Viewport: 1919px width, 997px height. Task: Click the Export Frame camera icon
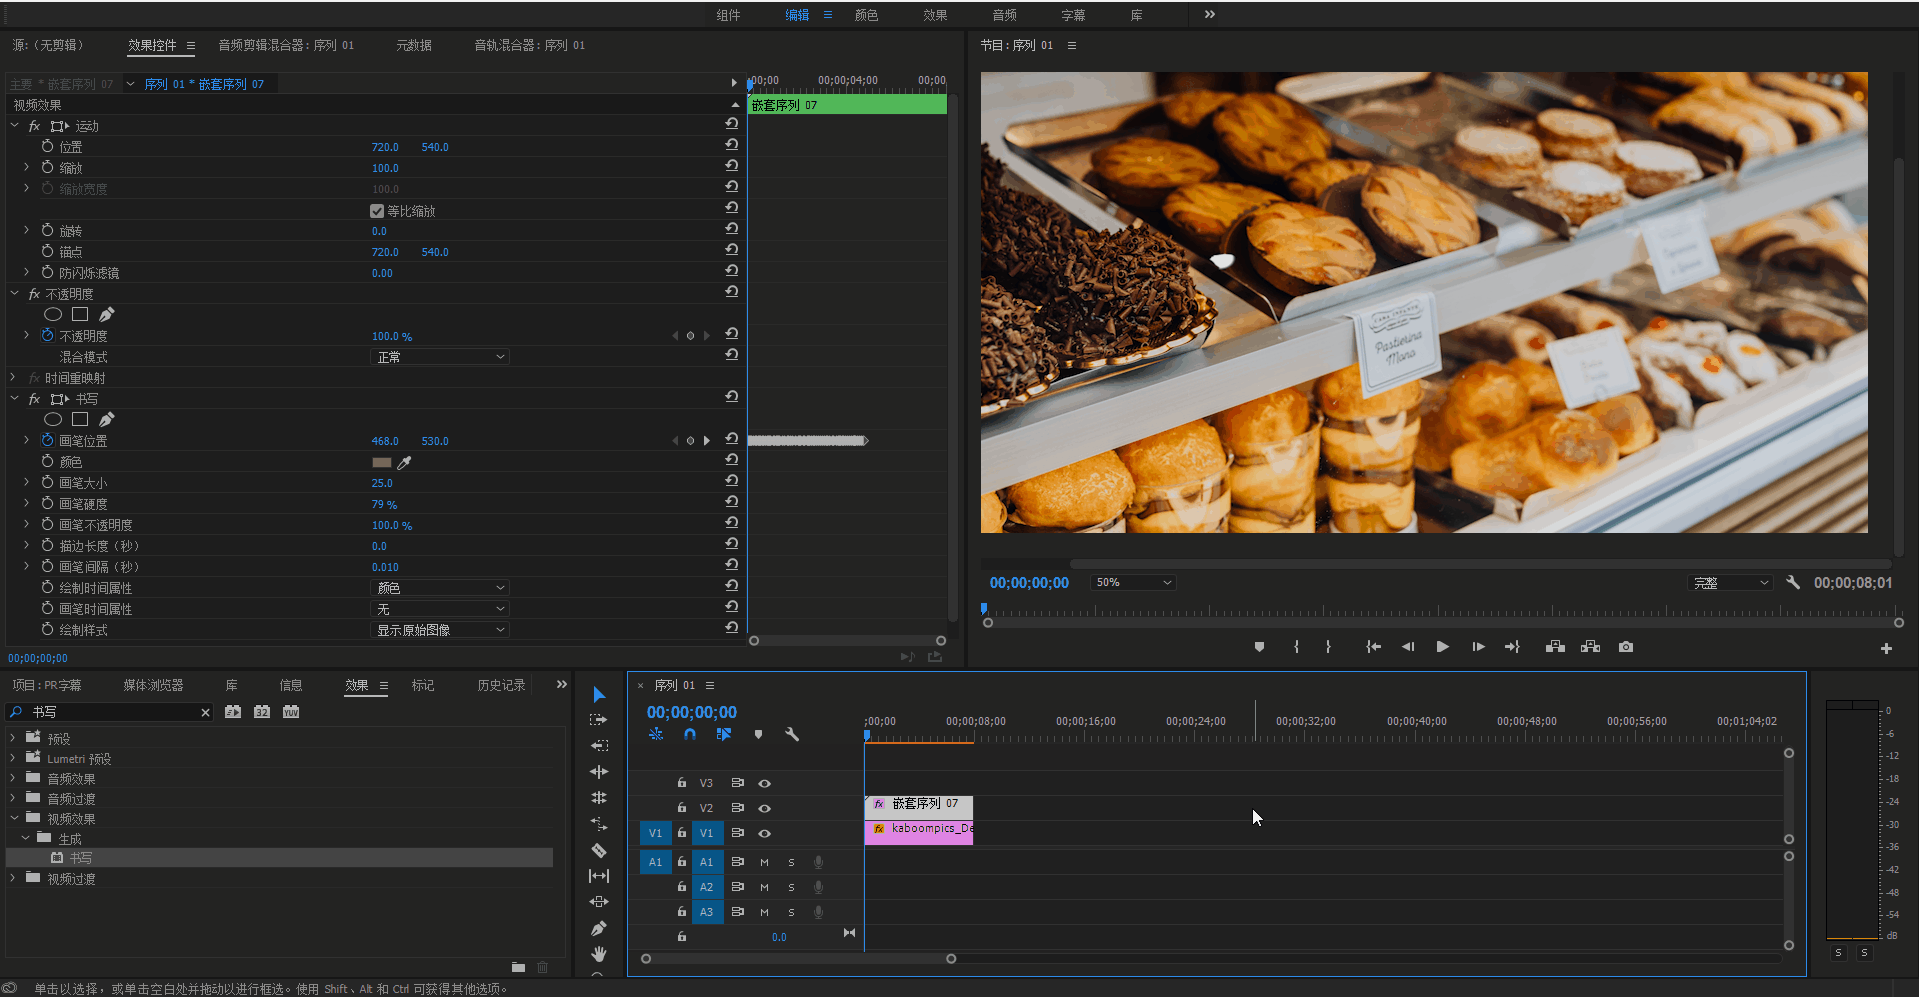coord(1626,647)
